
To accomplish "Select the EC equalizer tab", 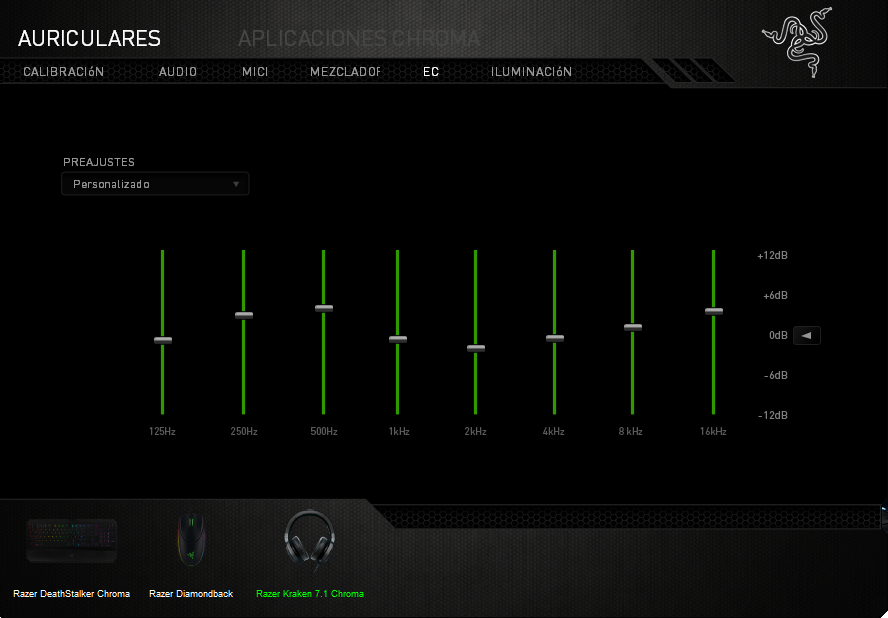I will pyautogui.click(x=431, y=72).
